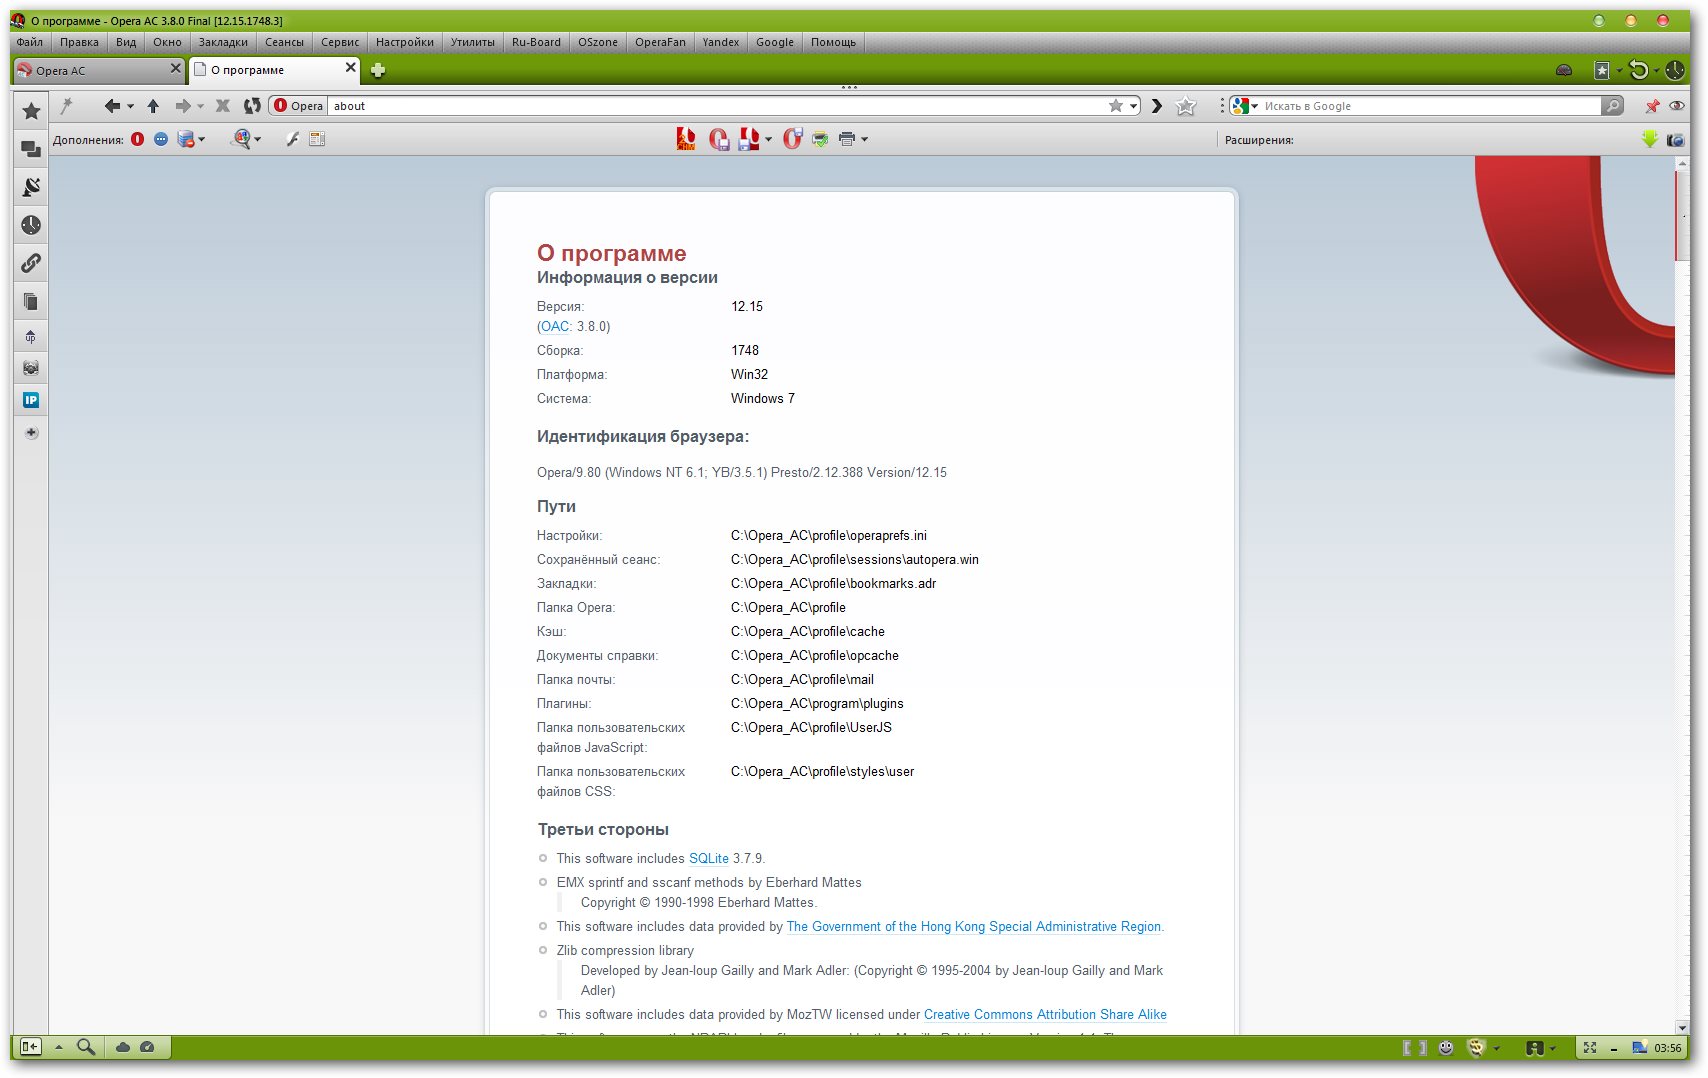The height and width of the screenshot is (1078, 1708).
Task: Open the Links panel chain icon
Action: tap(31, 263)
